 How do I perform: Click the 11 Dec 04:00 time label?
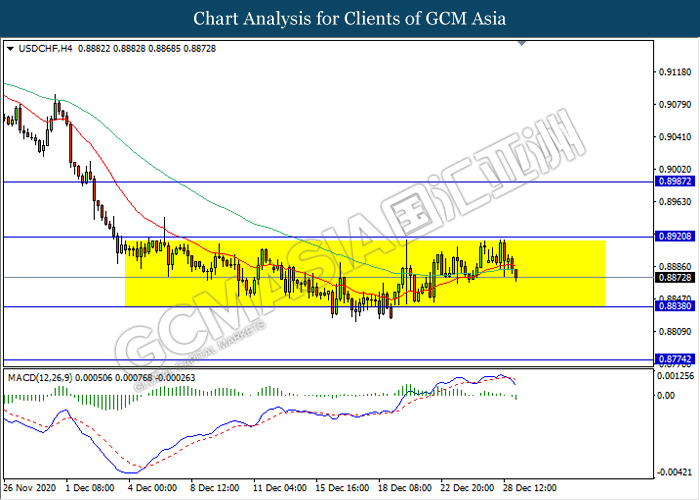(279, 488)
